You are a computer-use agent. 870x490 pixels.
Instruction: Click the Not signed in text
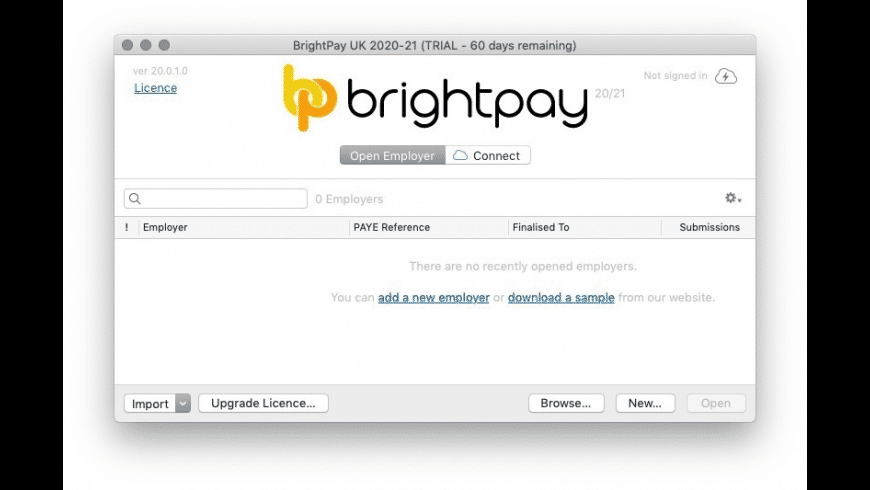[x=675, y=75]
